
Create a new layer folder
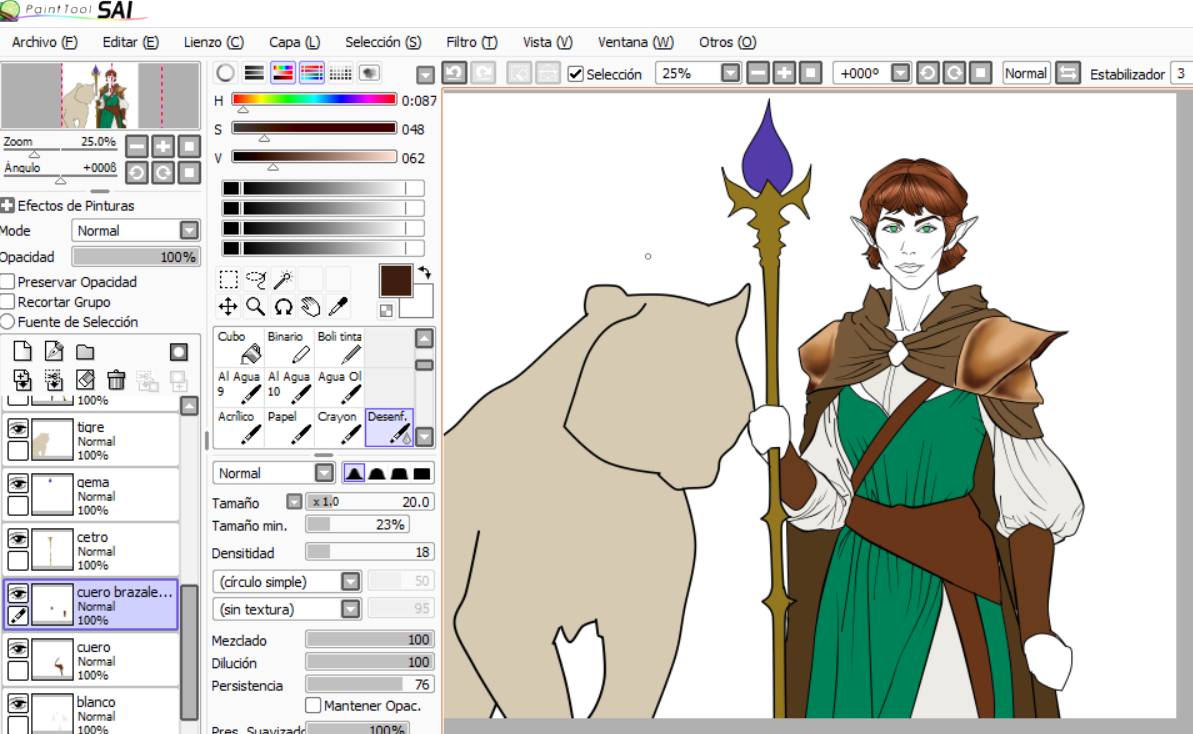coord(85,351)
